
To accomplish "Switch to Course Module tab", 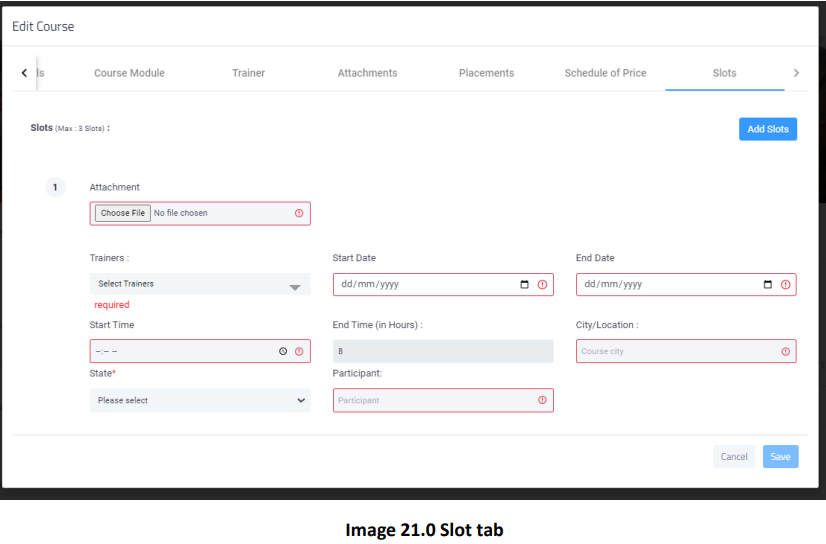I will click(130, 73).
